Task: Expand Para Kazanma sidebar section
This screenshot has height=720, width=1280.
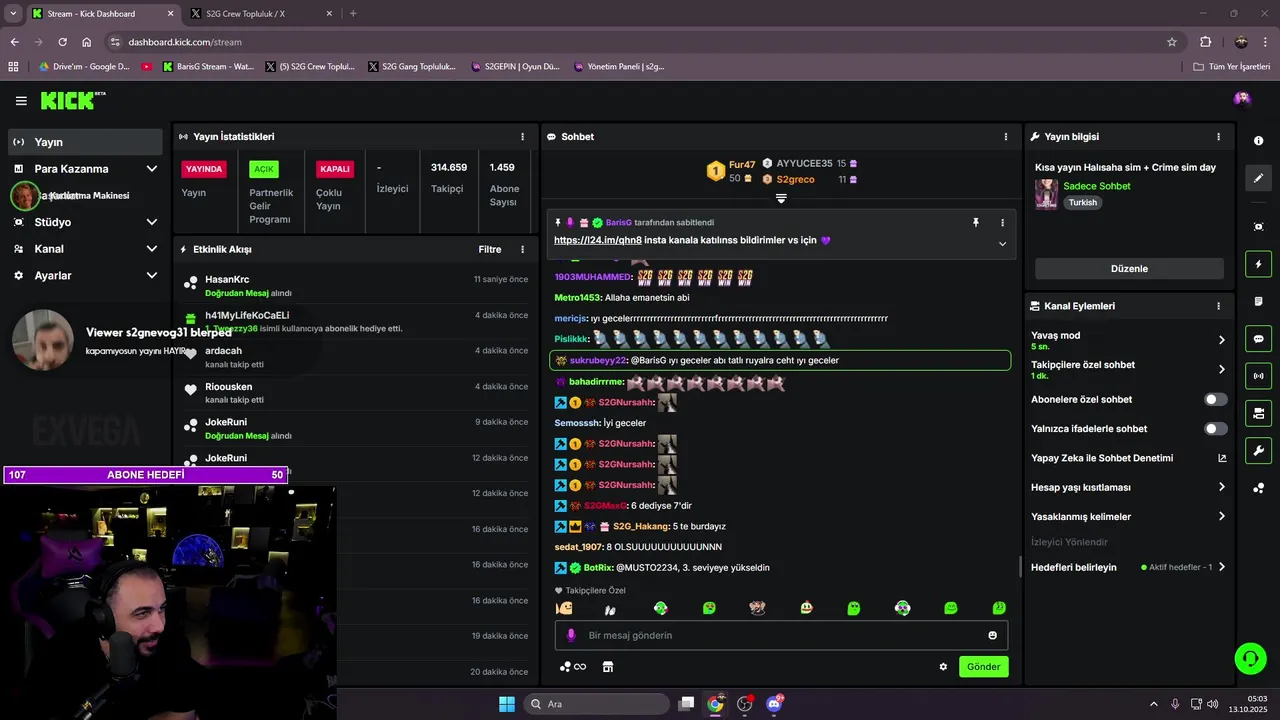Action: coord(152,169)
